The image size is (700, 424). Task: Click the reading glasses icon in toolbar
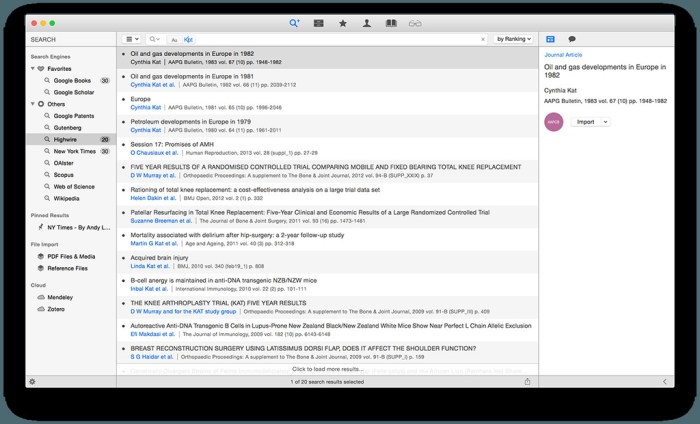tap(415, 22)
